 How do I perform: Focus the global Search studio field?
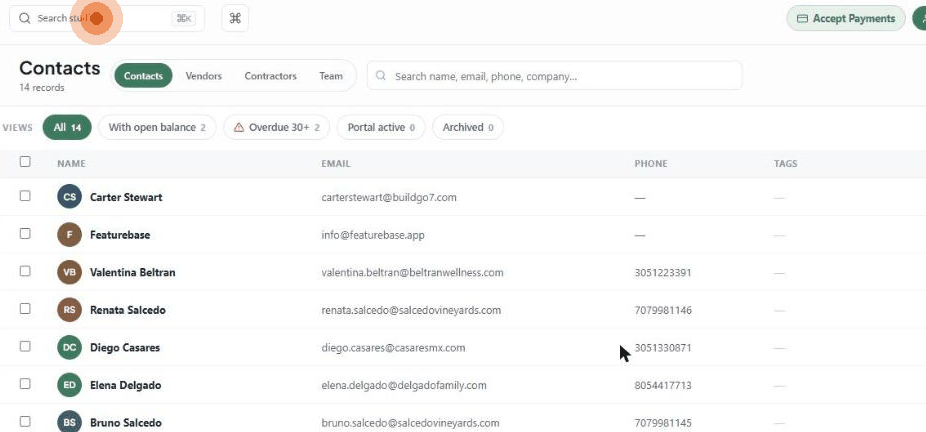point(107,18)
